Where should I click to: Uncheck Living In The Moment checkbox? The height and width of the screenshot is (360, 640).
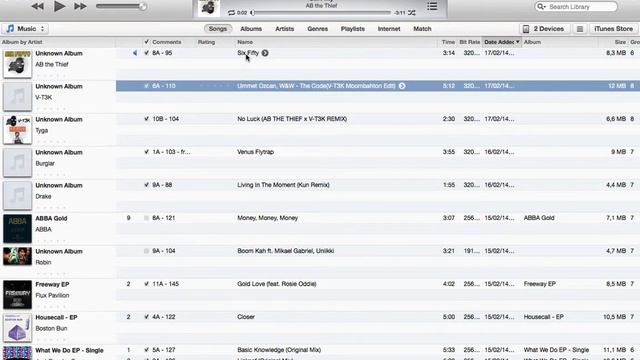pyautogui.click(x=147, y=185)
